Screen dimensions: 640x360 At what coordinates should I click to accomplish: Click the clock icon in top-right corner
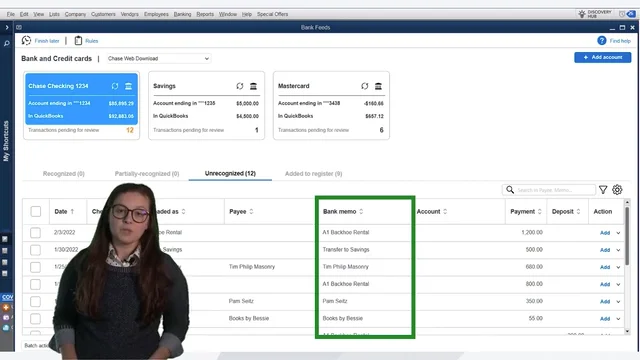[x=622, y=14]
